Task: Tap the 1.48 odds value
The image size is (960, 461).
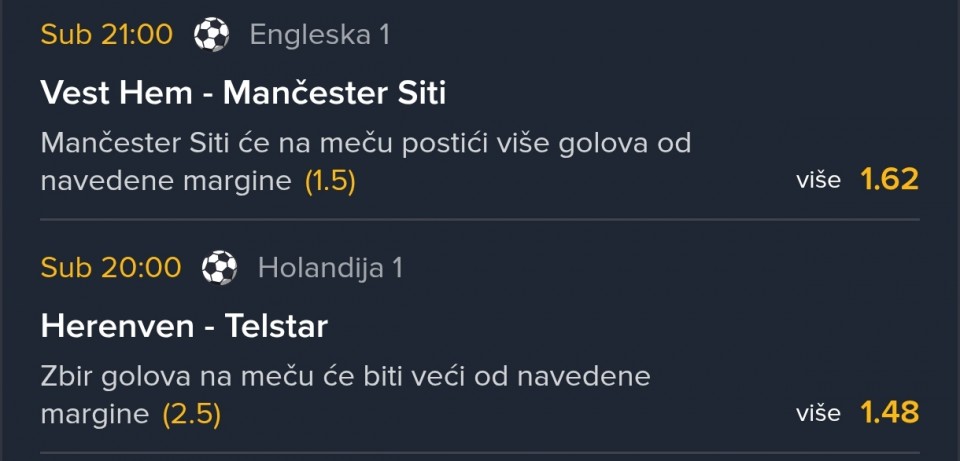Action: 889,412
